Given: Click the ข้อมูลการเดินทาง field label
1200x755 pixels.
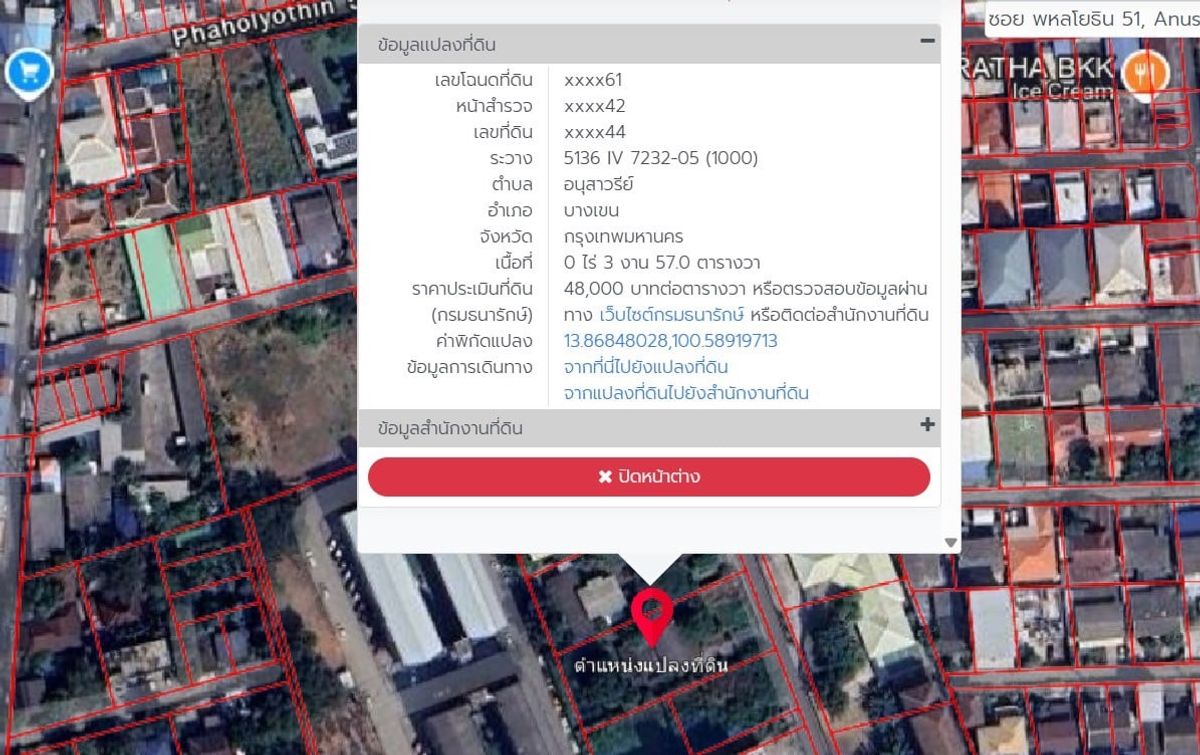Looking at the screenshot, I should click(x=470, y=367).
